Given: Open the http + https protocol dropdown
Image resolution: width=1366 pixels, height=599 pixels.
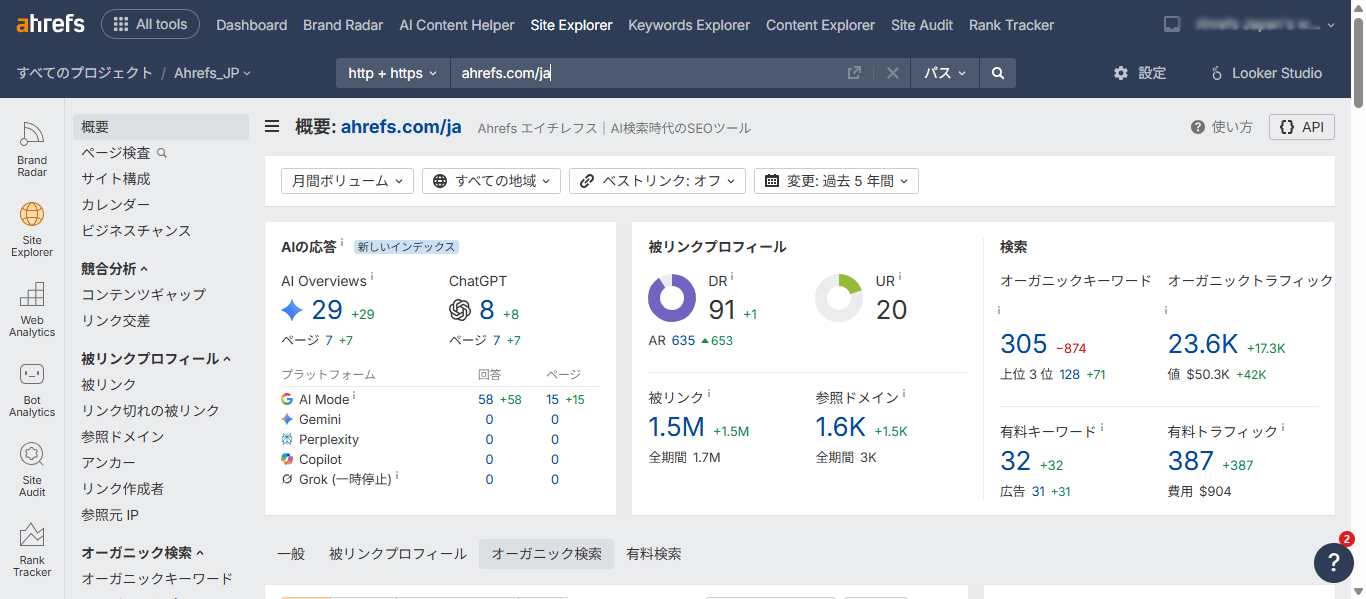Looking at the screenshot, I should pyautogui.click(x=393, y=73).
